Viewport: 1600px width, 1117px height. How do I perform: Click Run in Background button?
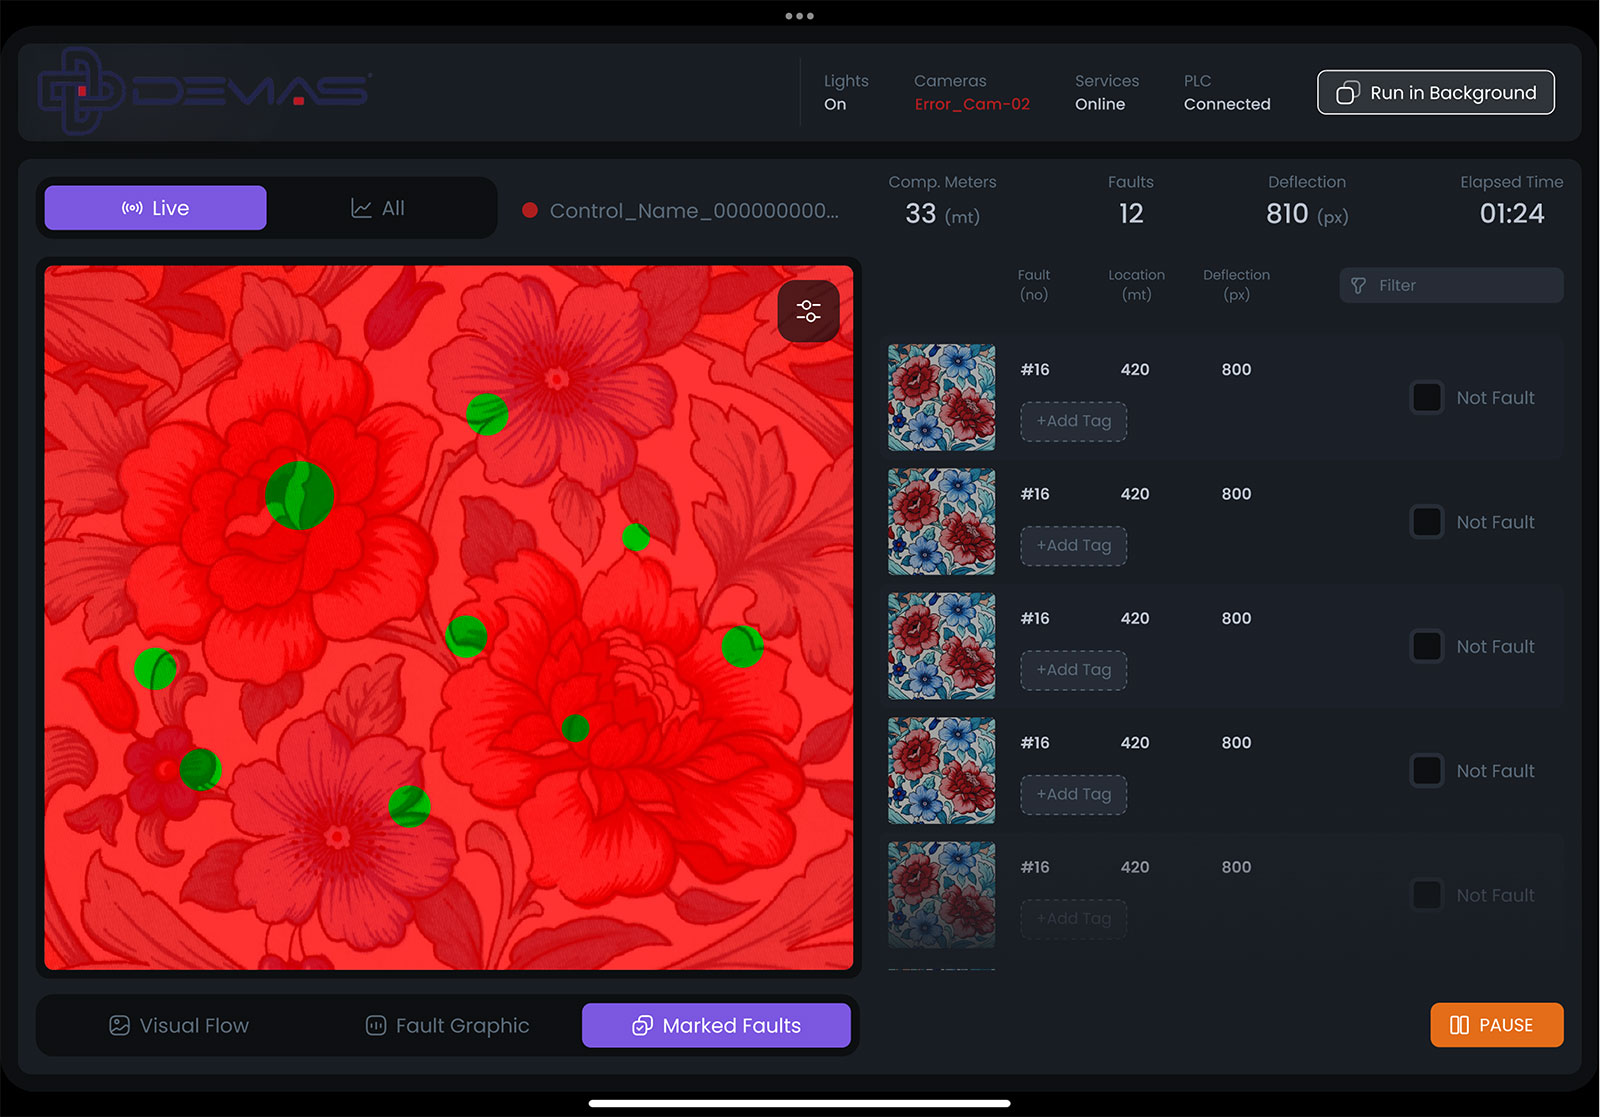(1435, 93)
